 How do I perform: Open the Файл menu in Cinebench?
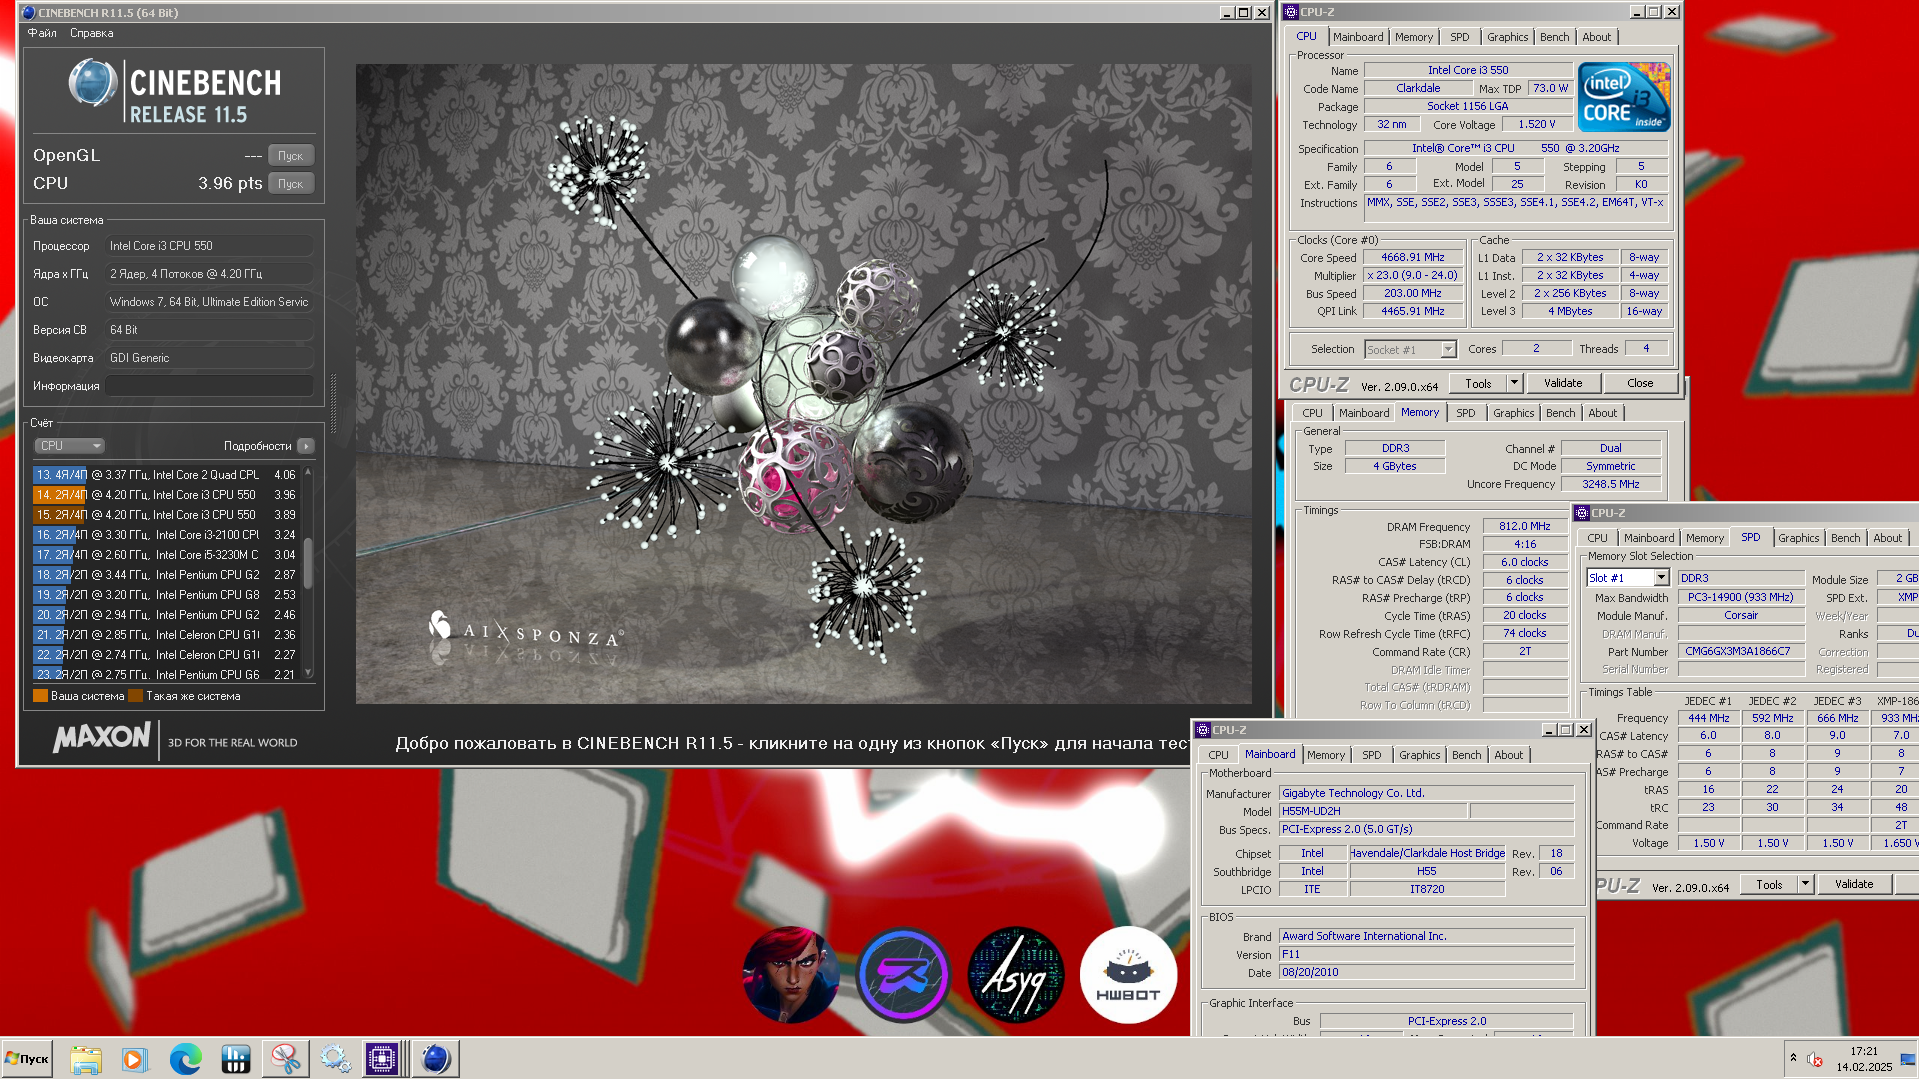coord(42,33)
